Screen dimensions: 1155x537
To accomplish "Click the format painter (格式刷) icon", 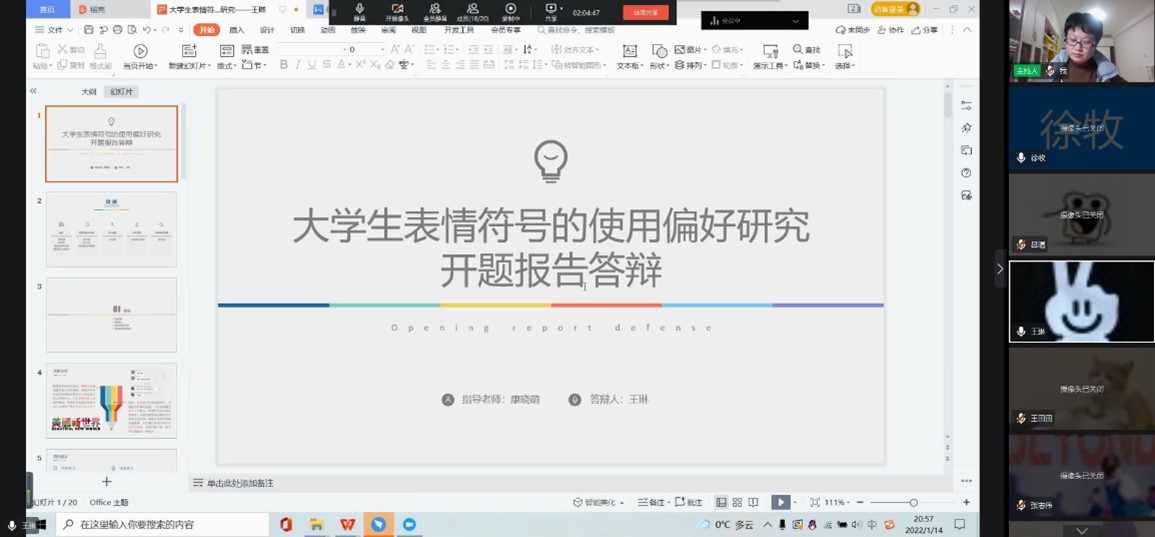I will [100, 52].
